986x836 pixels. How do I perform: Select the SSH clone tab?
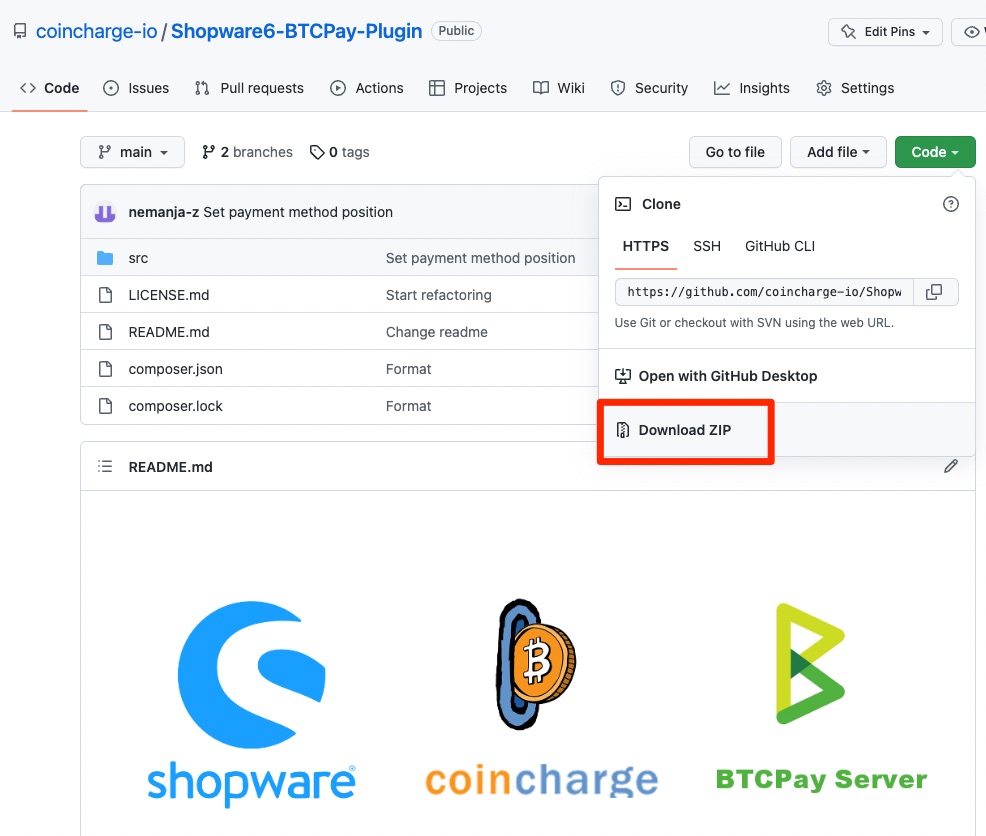click(707, 247)
